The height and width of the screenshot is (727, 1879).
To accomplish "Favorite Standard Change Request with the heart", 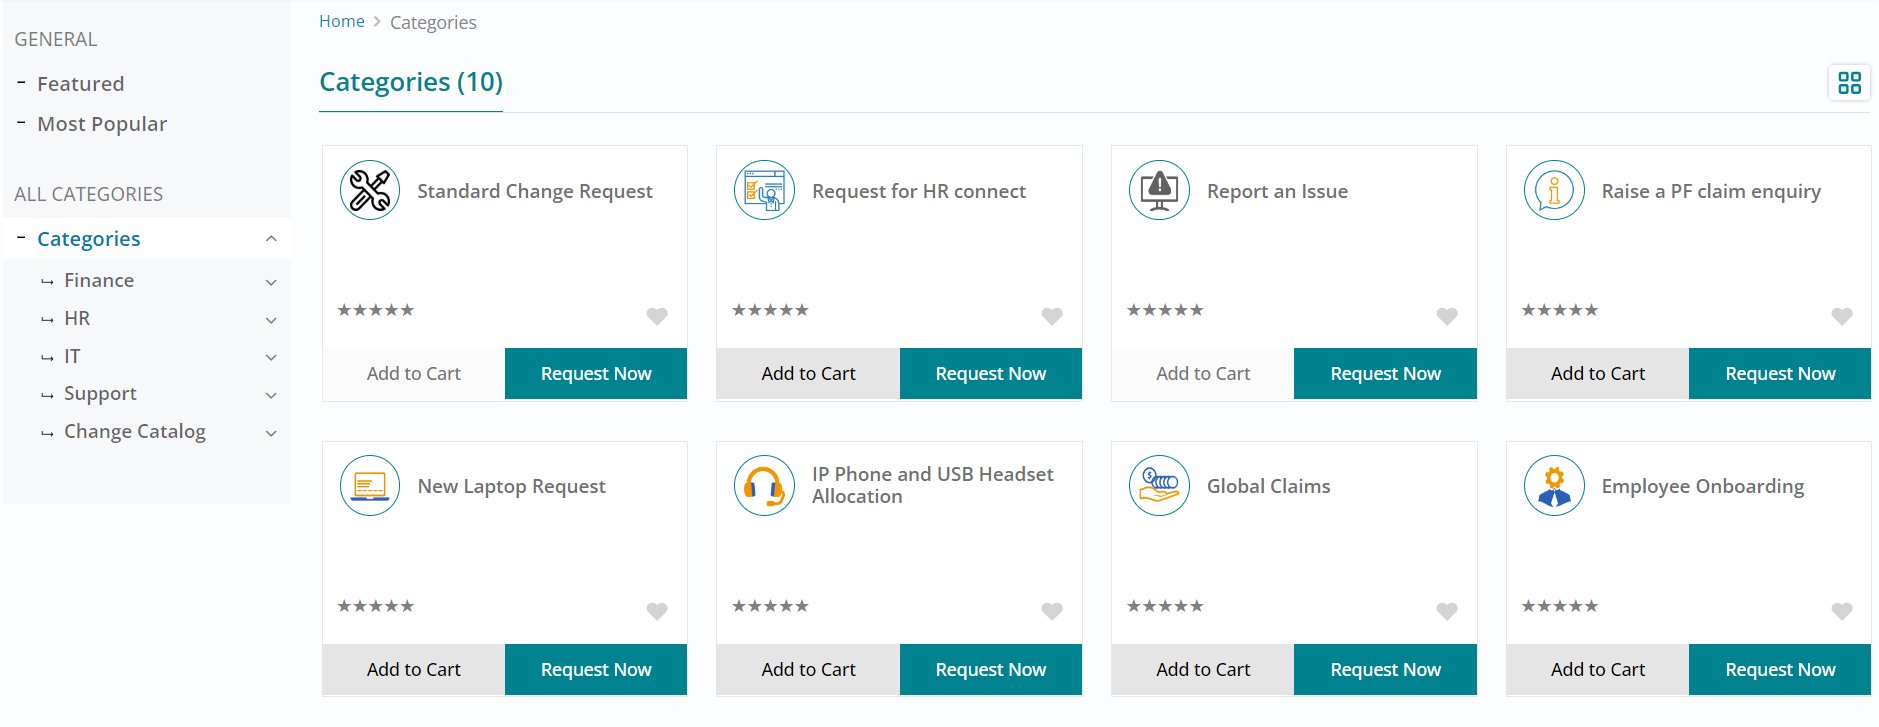I will [x=657, y=316].
